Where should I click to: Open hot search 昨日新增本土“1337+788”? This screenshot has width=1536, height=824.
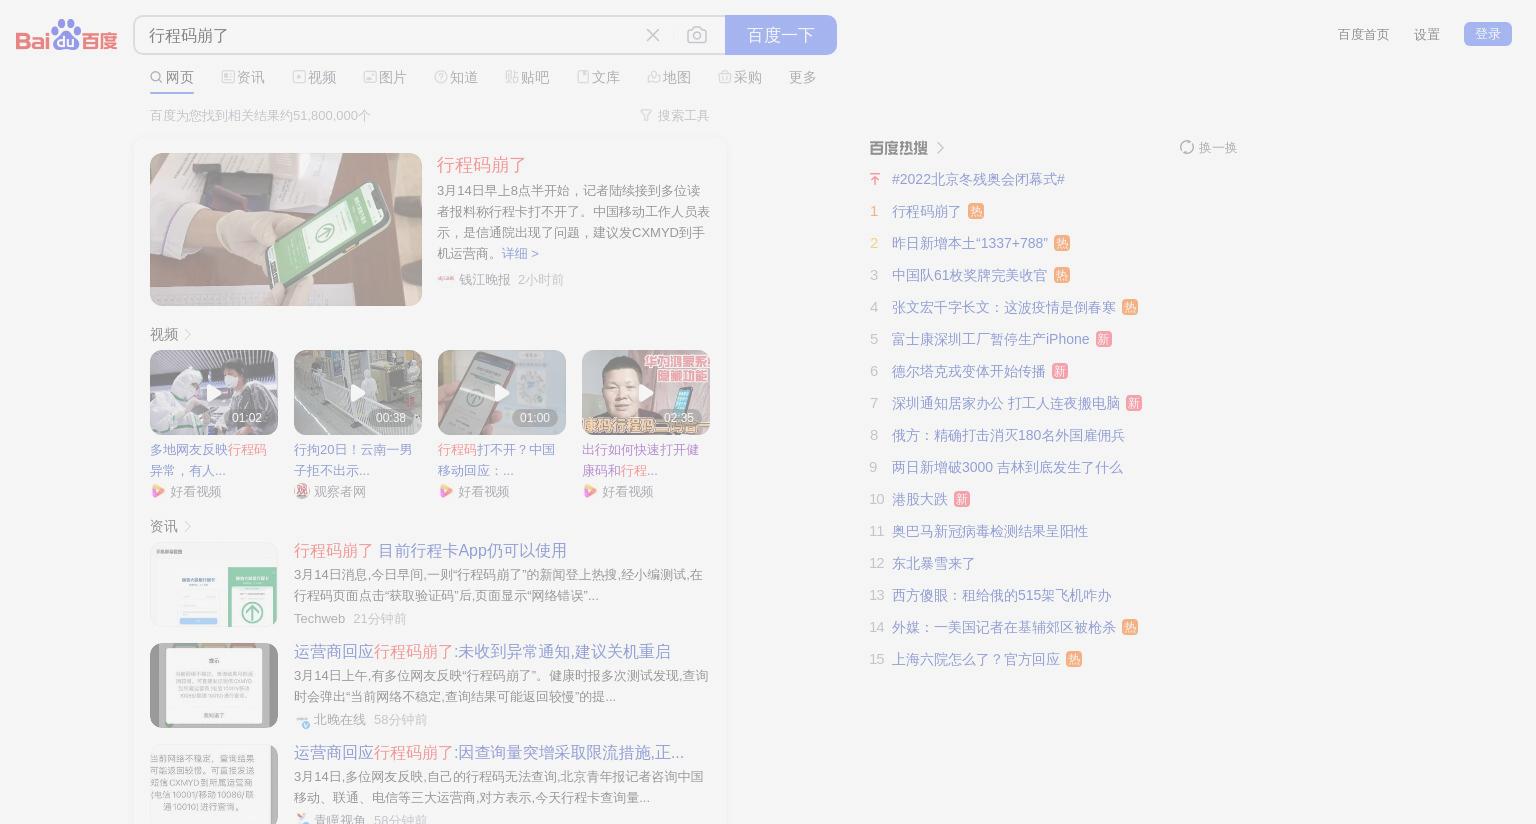970,243
